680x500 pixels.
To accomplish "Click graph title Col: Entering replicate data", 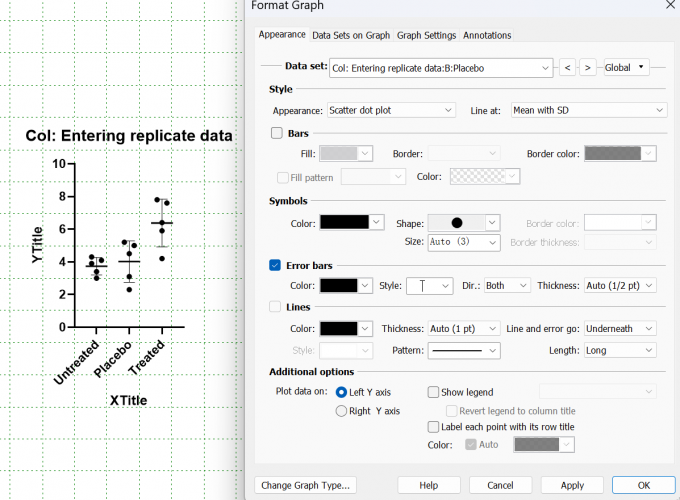I will click(x=129, y=136).
